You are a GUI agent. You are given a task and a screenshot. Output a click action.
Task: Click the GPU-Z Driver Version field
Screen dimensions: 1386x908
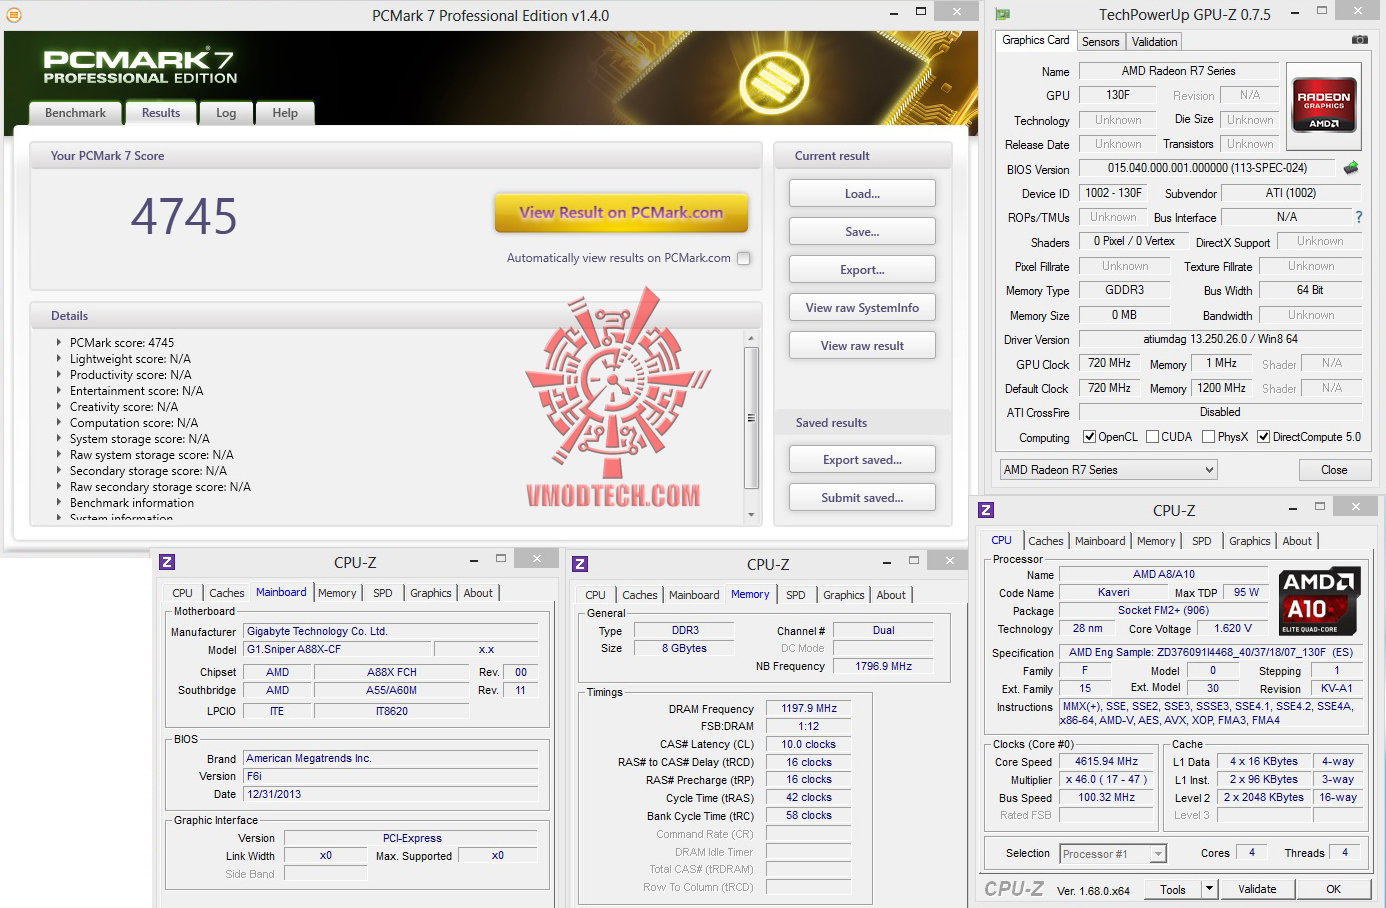1220,339
